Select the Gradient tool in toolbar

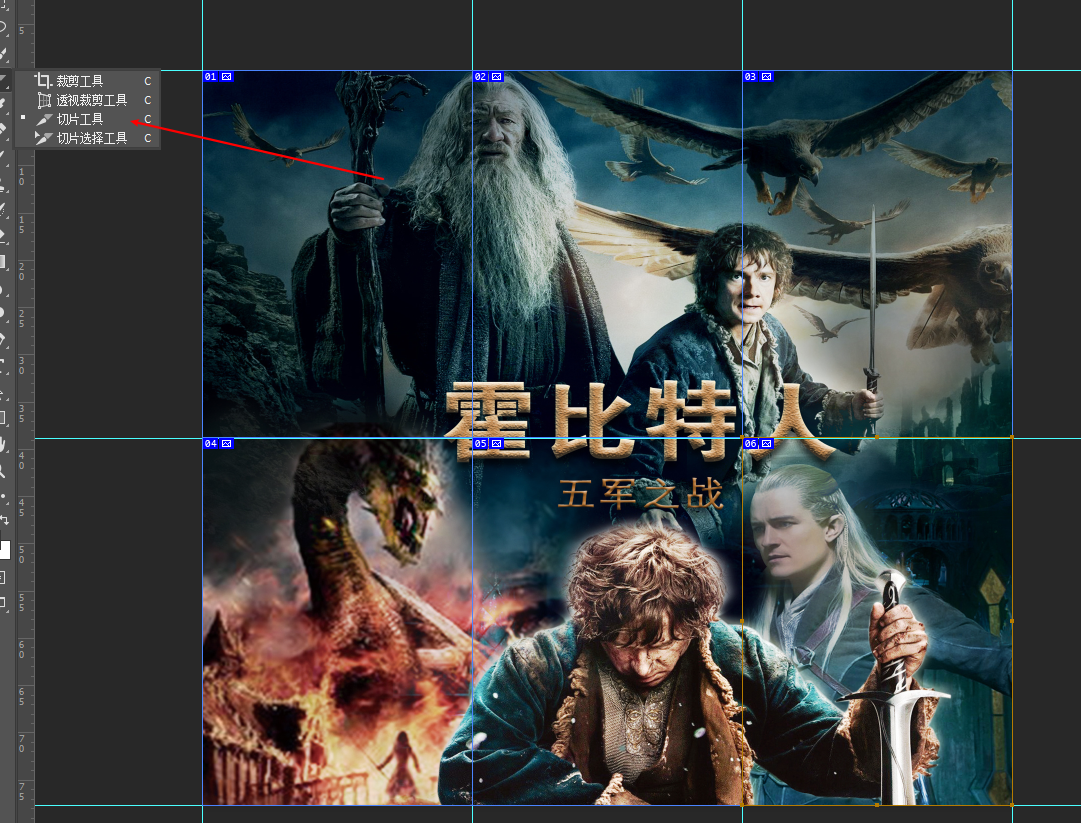point(3,261)
